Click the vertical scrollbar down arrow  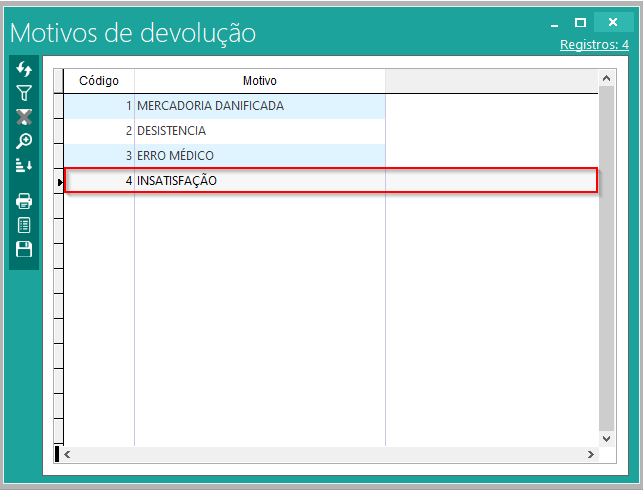tap(605, 437)
